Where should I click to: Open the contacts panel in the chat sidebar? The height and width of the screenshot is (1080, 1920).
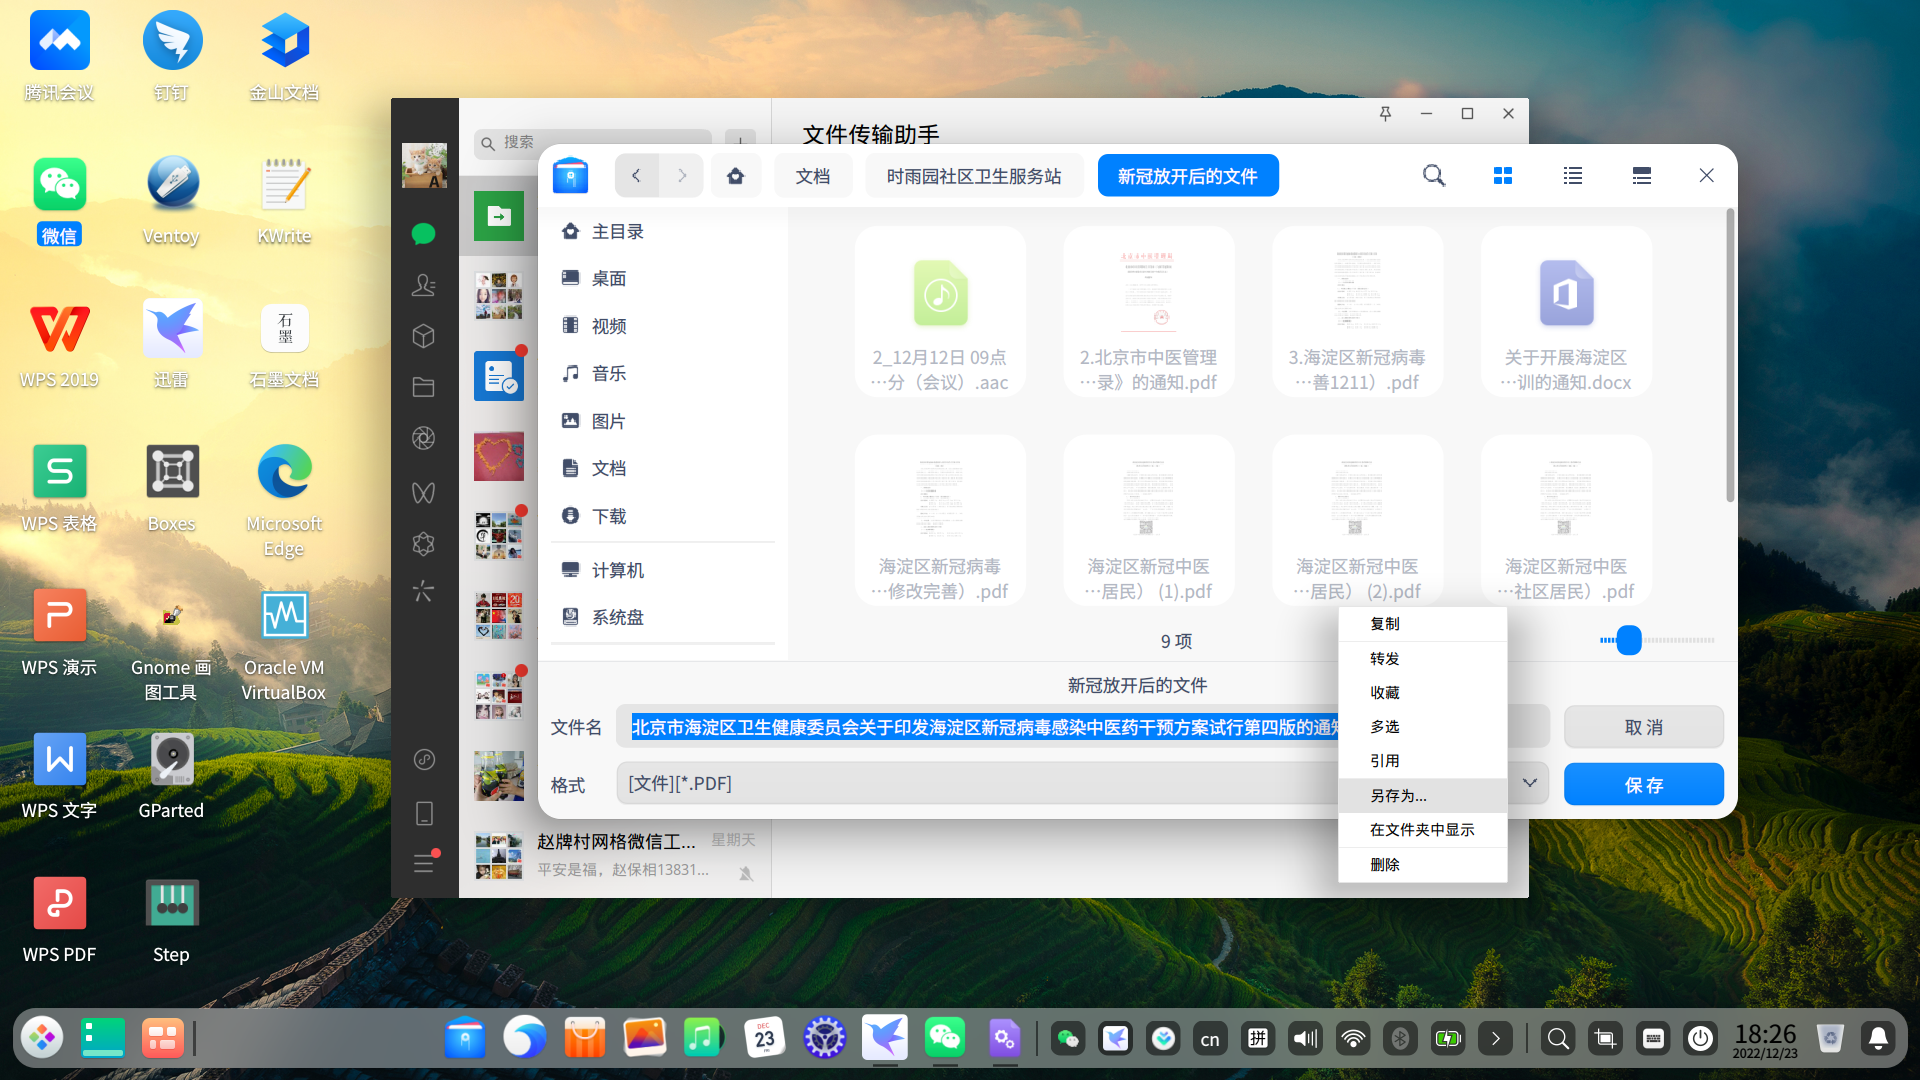423,285
